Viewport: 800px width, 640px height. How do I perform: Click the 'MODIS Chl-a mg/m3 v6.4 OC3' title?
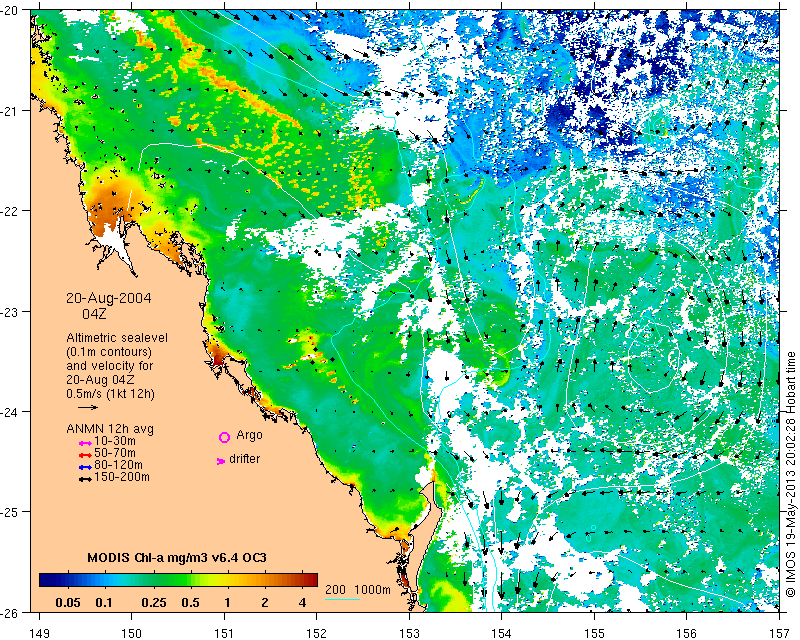(177, 557)
